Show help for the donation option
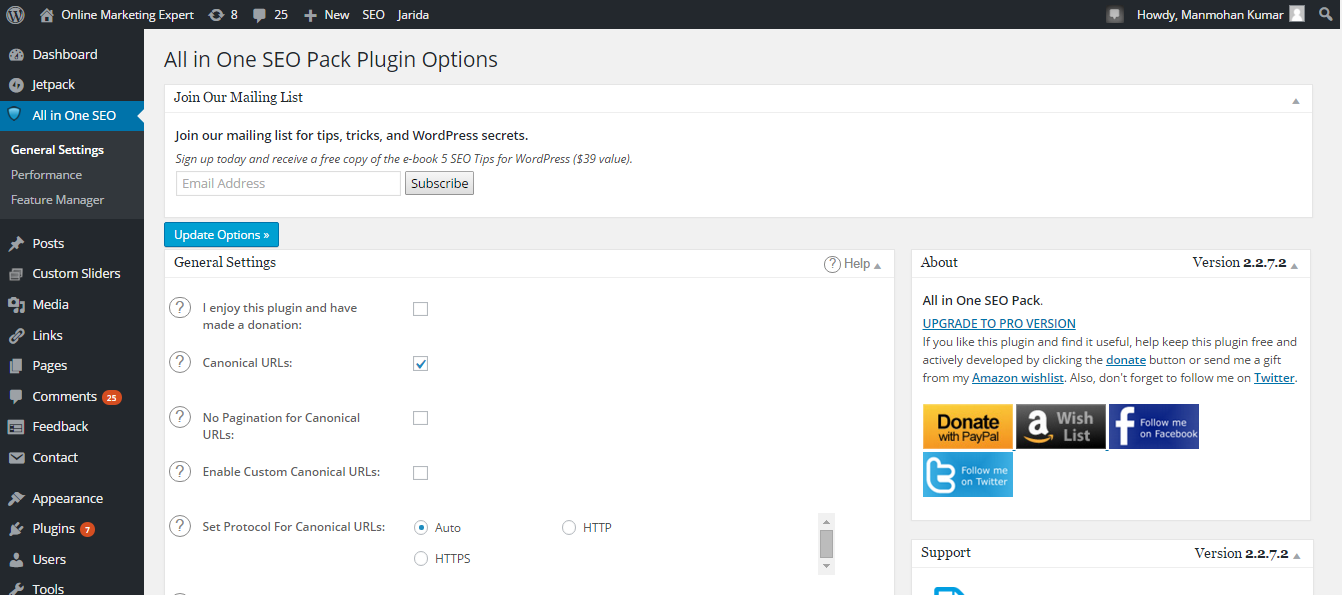This screenshot has height=595, width=1342. pos(180,307)
